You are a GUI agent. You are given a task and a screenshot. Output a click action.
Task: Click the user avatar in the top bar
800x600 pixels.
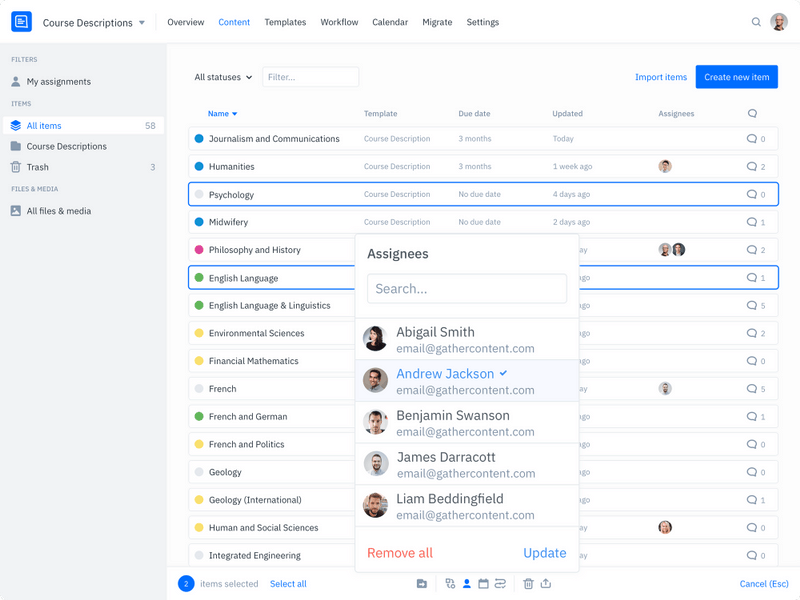point(779,21)
